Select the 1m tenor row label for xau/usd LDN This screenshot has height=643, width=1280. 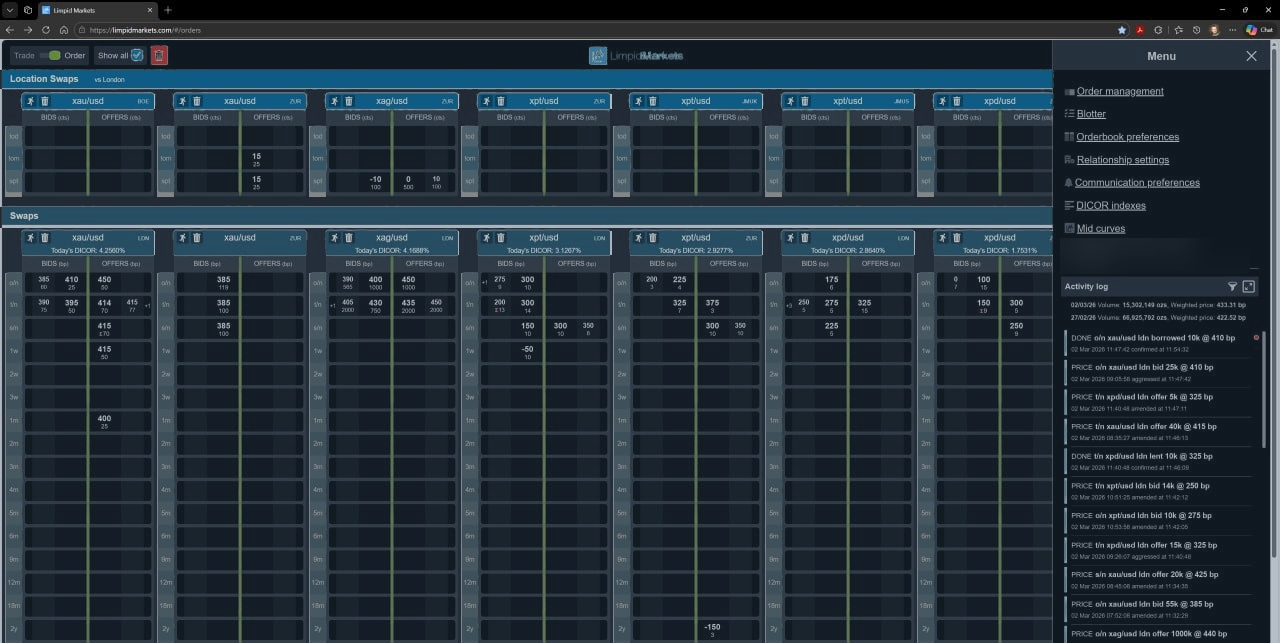click(x=14, y=421)
